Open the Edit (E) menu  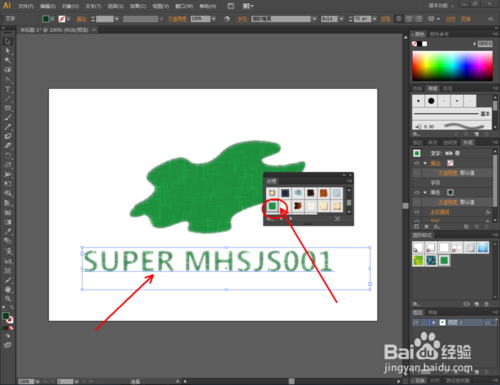click(48, 6)
